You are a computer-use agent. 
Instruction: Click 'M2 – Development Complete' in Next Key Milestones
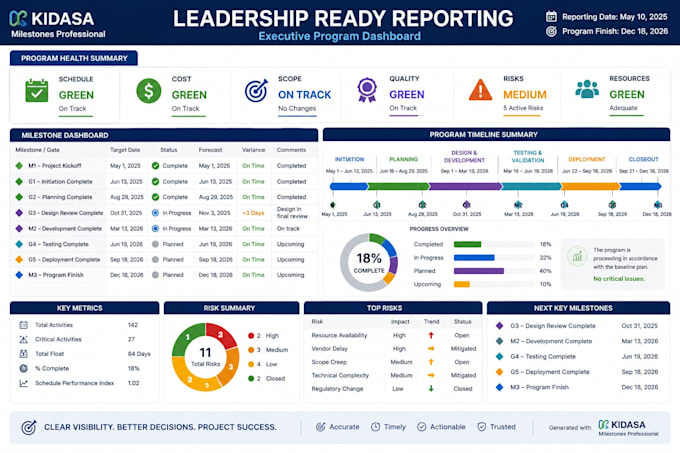click(x=551, y=341)
